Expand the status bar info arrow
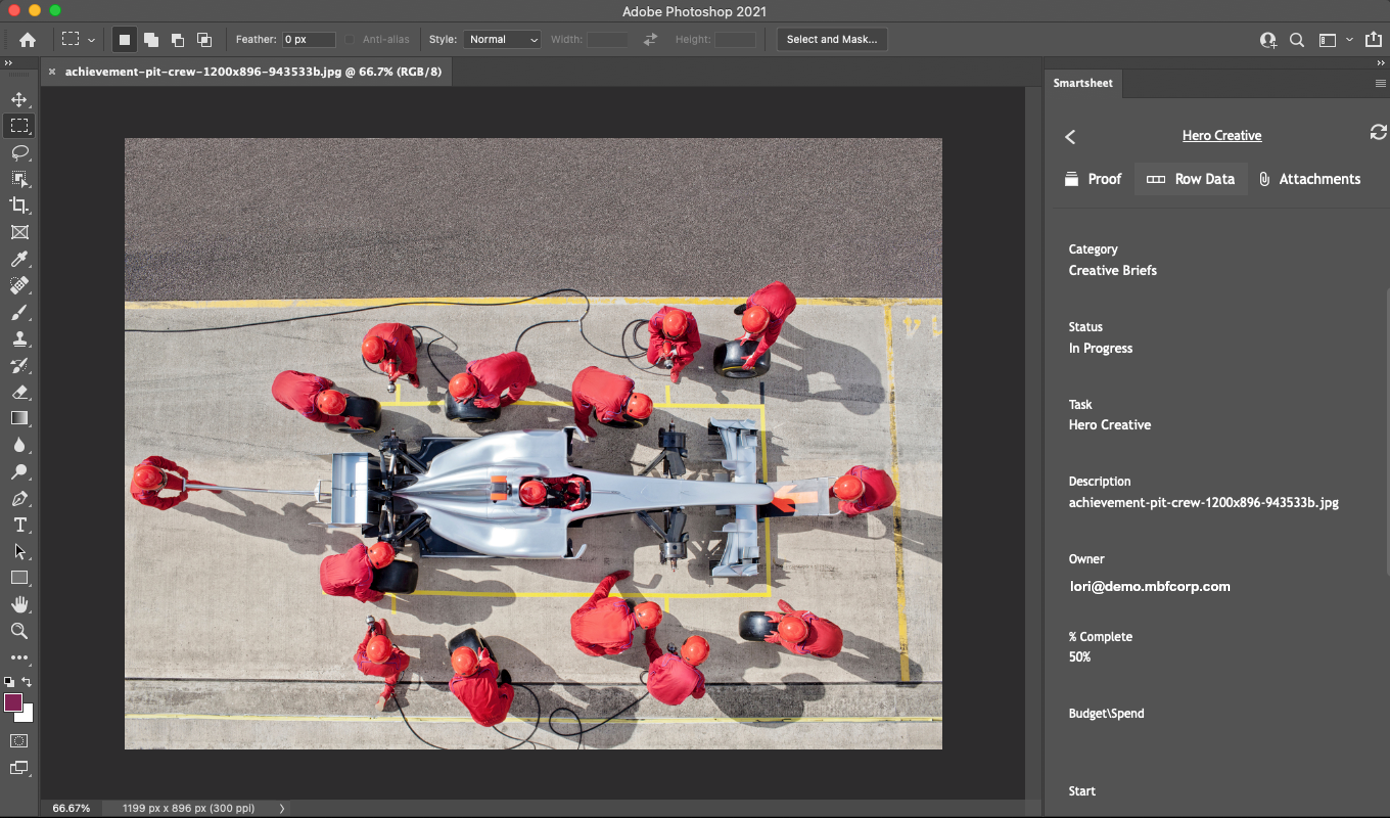This screenshot has height=818, width=1392. pos(281,808)
